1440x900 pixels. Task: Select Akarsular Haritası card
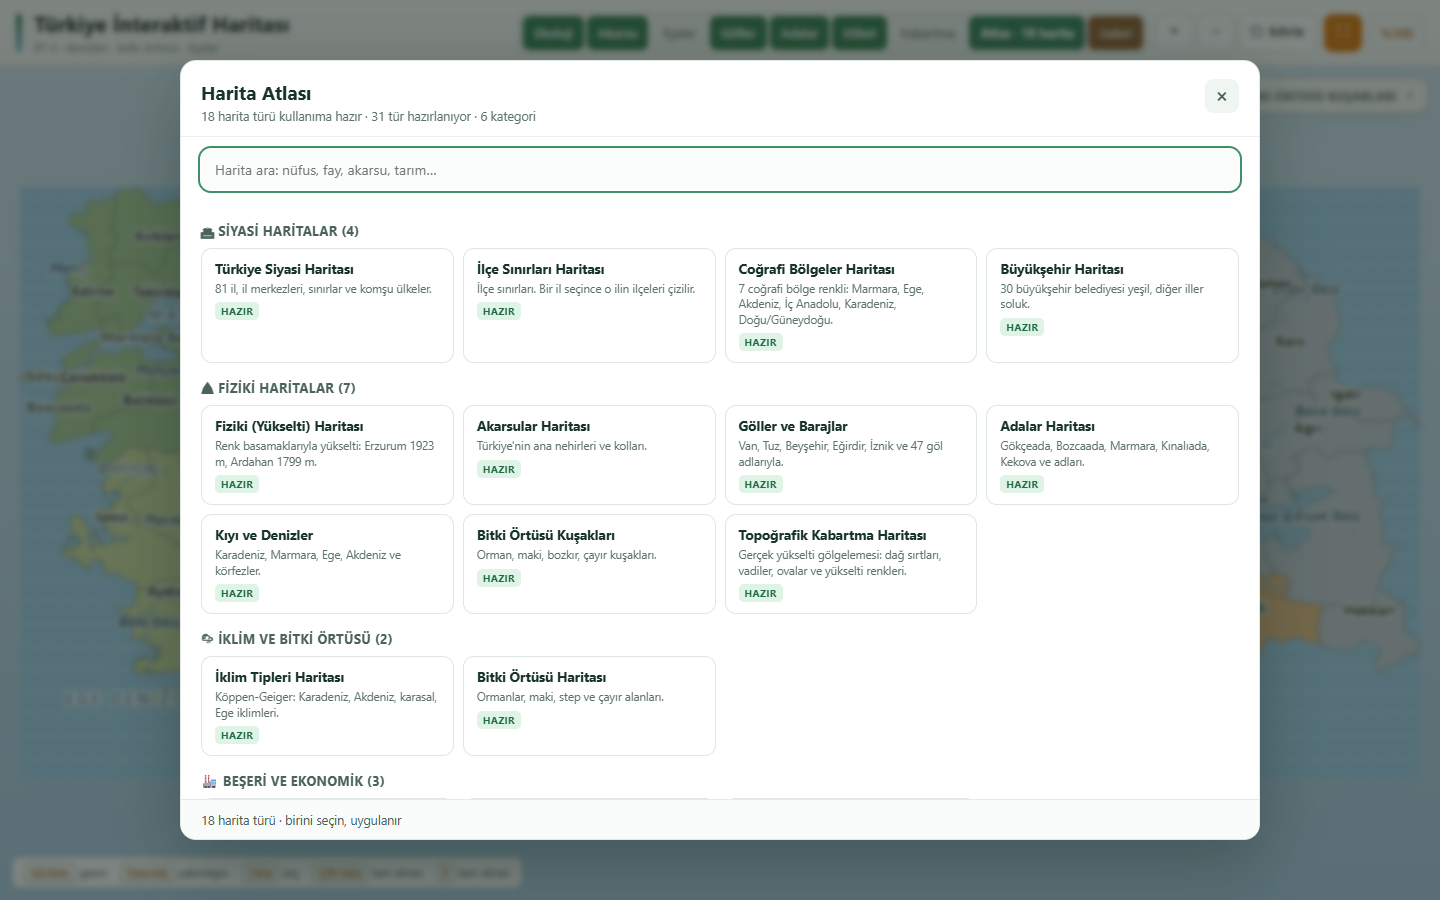(x=589, y=455)
